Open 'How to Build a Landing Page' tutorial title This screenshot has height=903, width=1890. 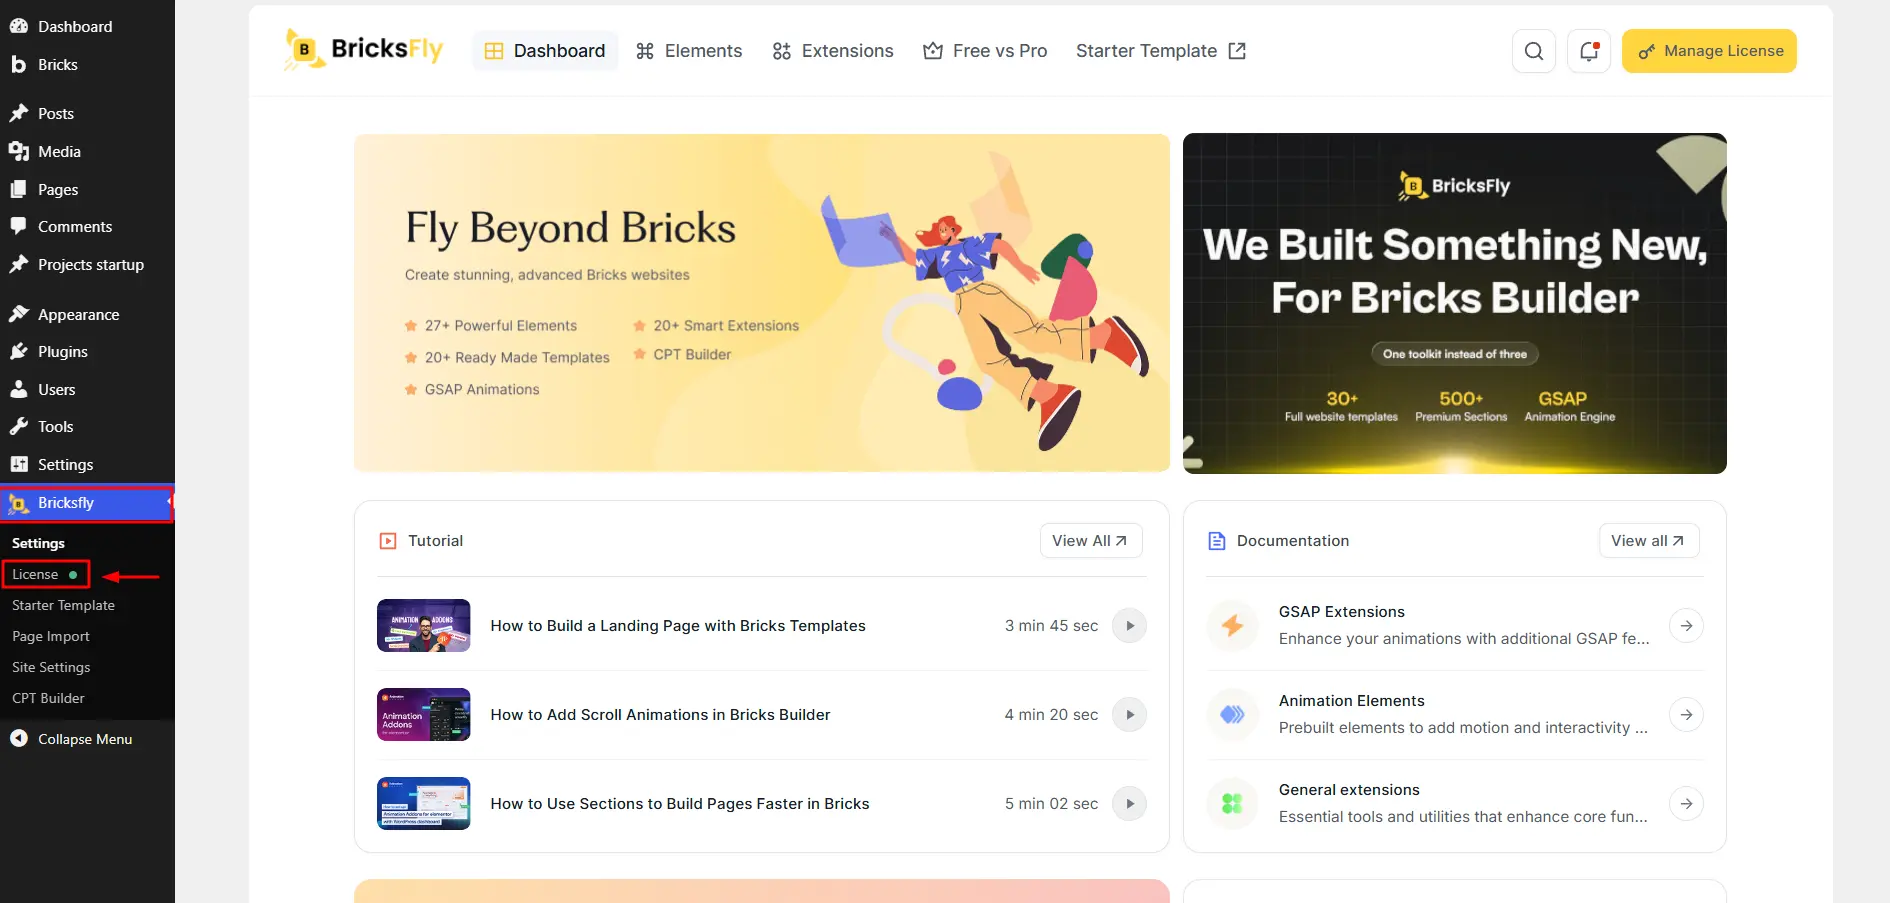pos(678,626)
